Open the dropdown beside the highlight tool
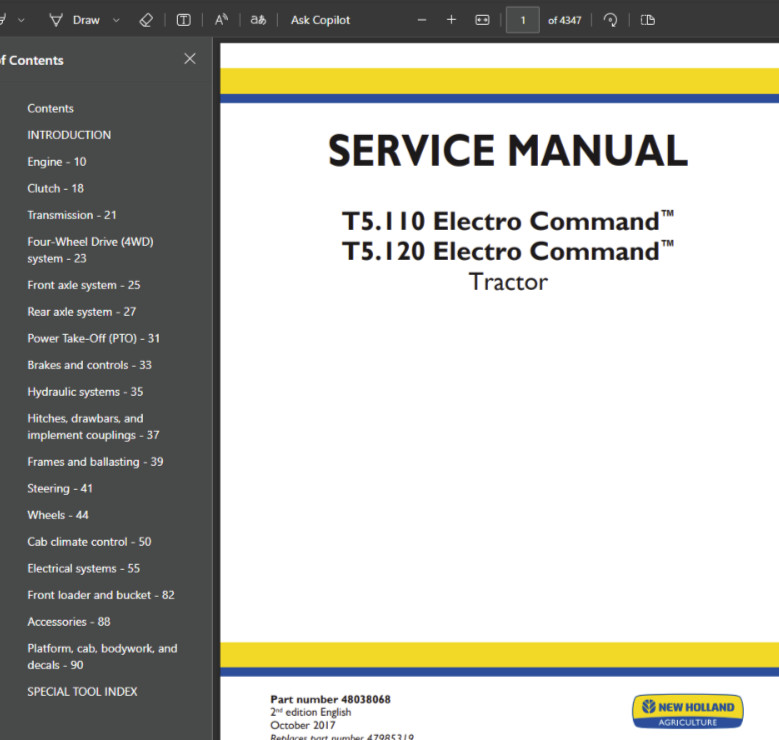779x740 pixels. click(x=21, y=20)
